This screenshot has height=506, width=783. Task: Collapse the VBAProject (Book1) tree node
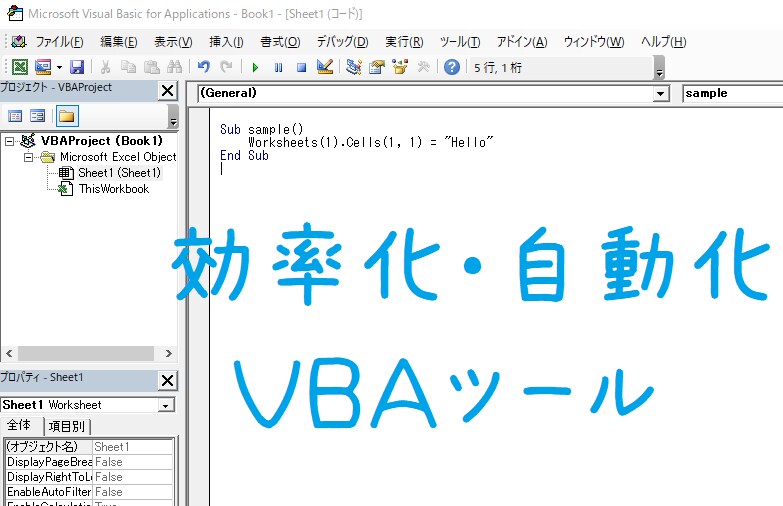9,141
